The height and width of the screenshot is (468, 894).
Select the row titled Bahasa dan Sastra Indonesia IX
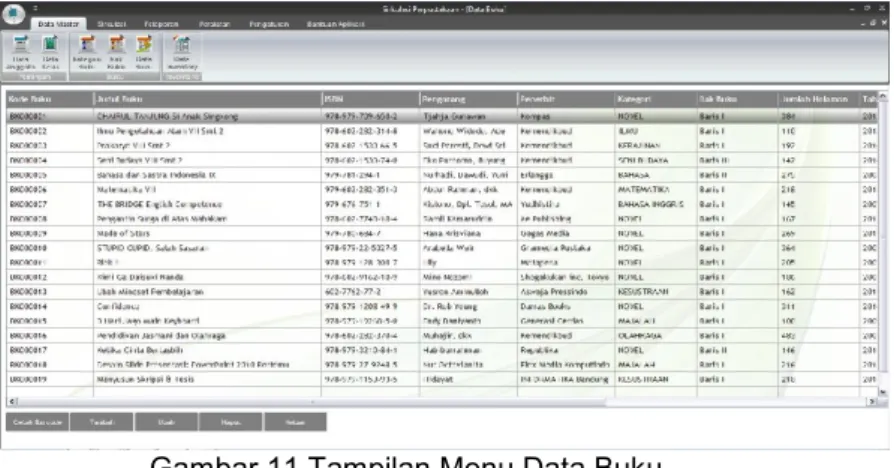click(x=442, y=175)
